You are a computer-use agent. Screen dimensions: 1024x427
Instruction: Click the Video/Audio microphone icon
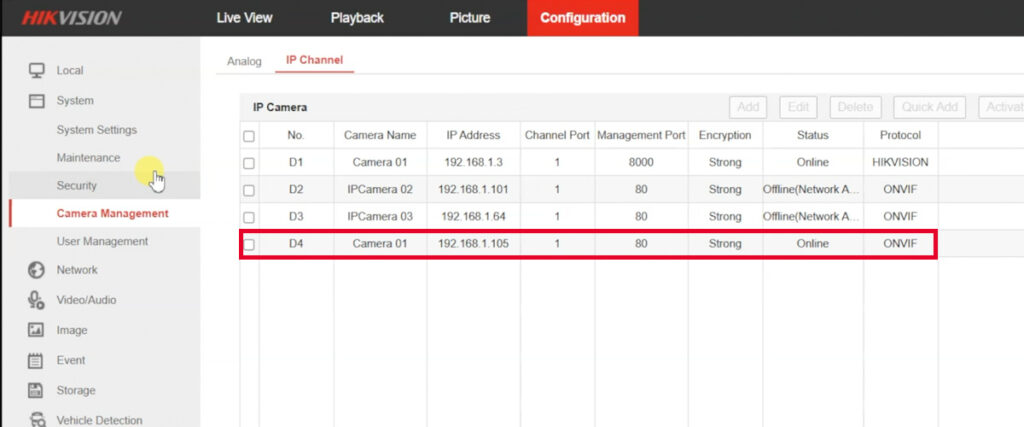[37, 300]
